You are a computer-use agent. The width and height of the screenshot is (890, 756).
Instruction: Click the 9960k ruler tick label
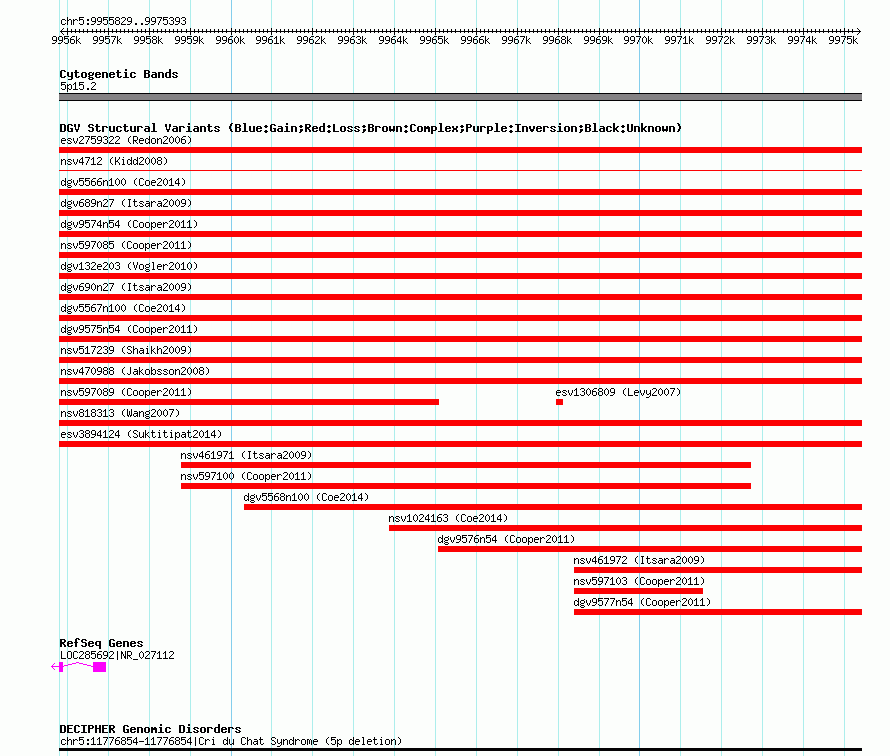pos(230,40)
